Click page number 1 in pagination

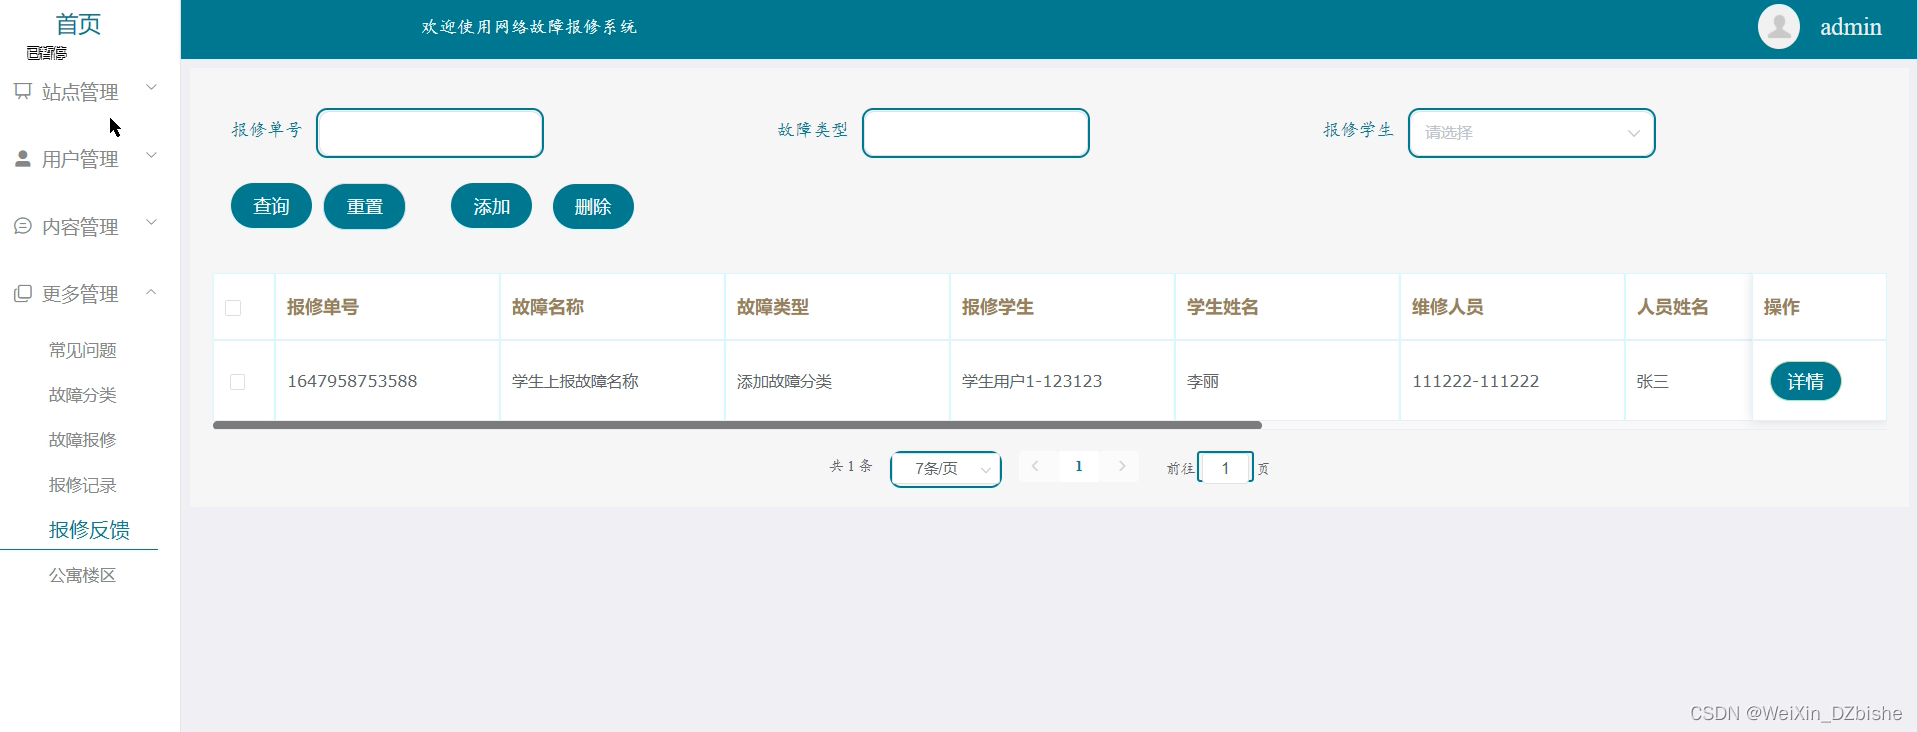[x=1078, y=466]
